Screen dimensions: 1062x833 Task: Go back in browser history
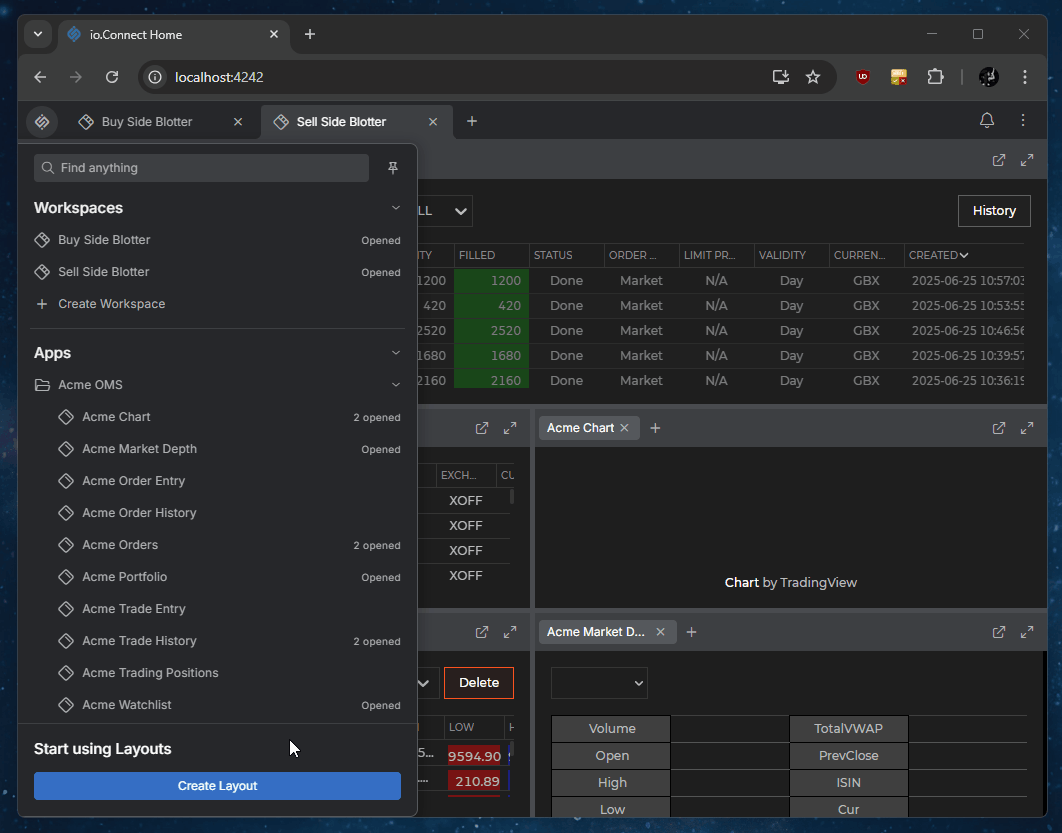[x=40, y=77]
